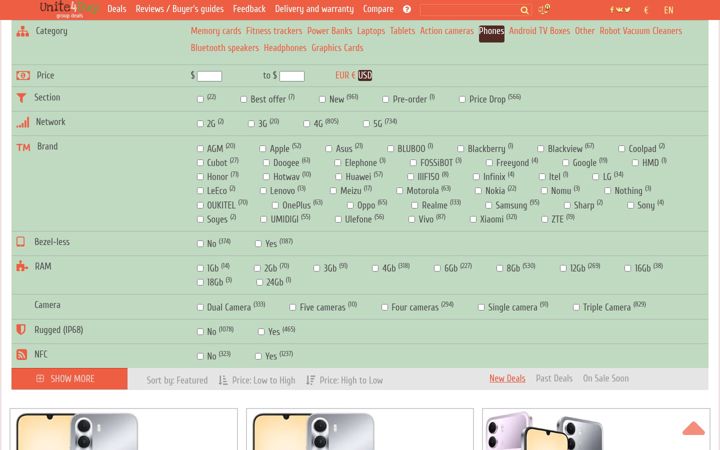Click the high-to-low sort icon
The image size is (720, 450).
point(311,380)
